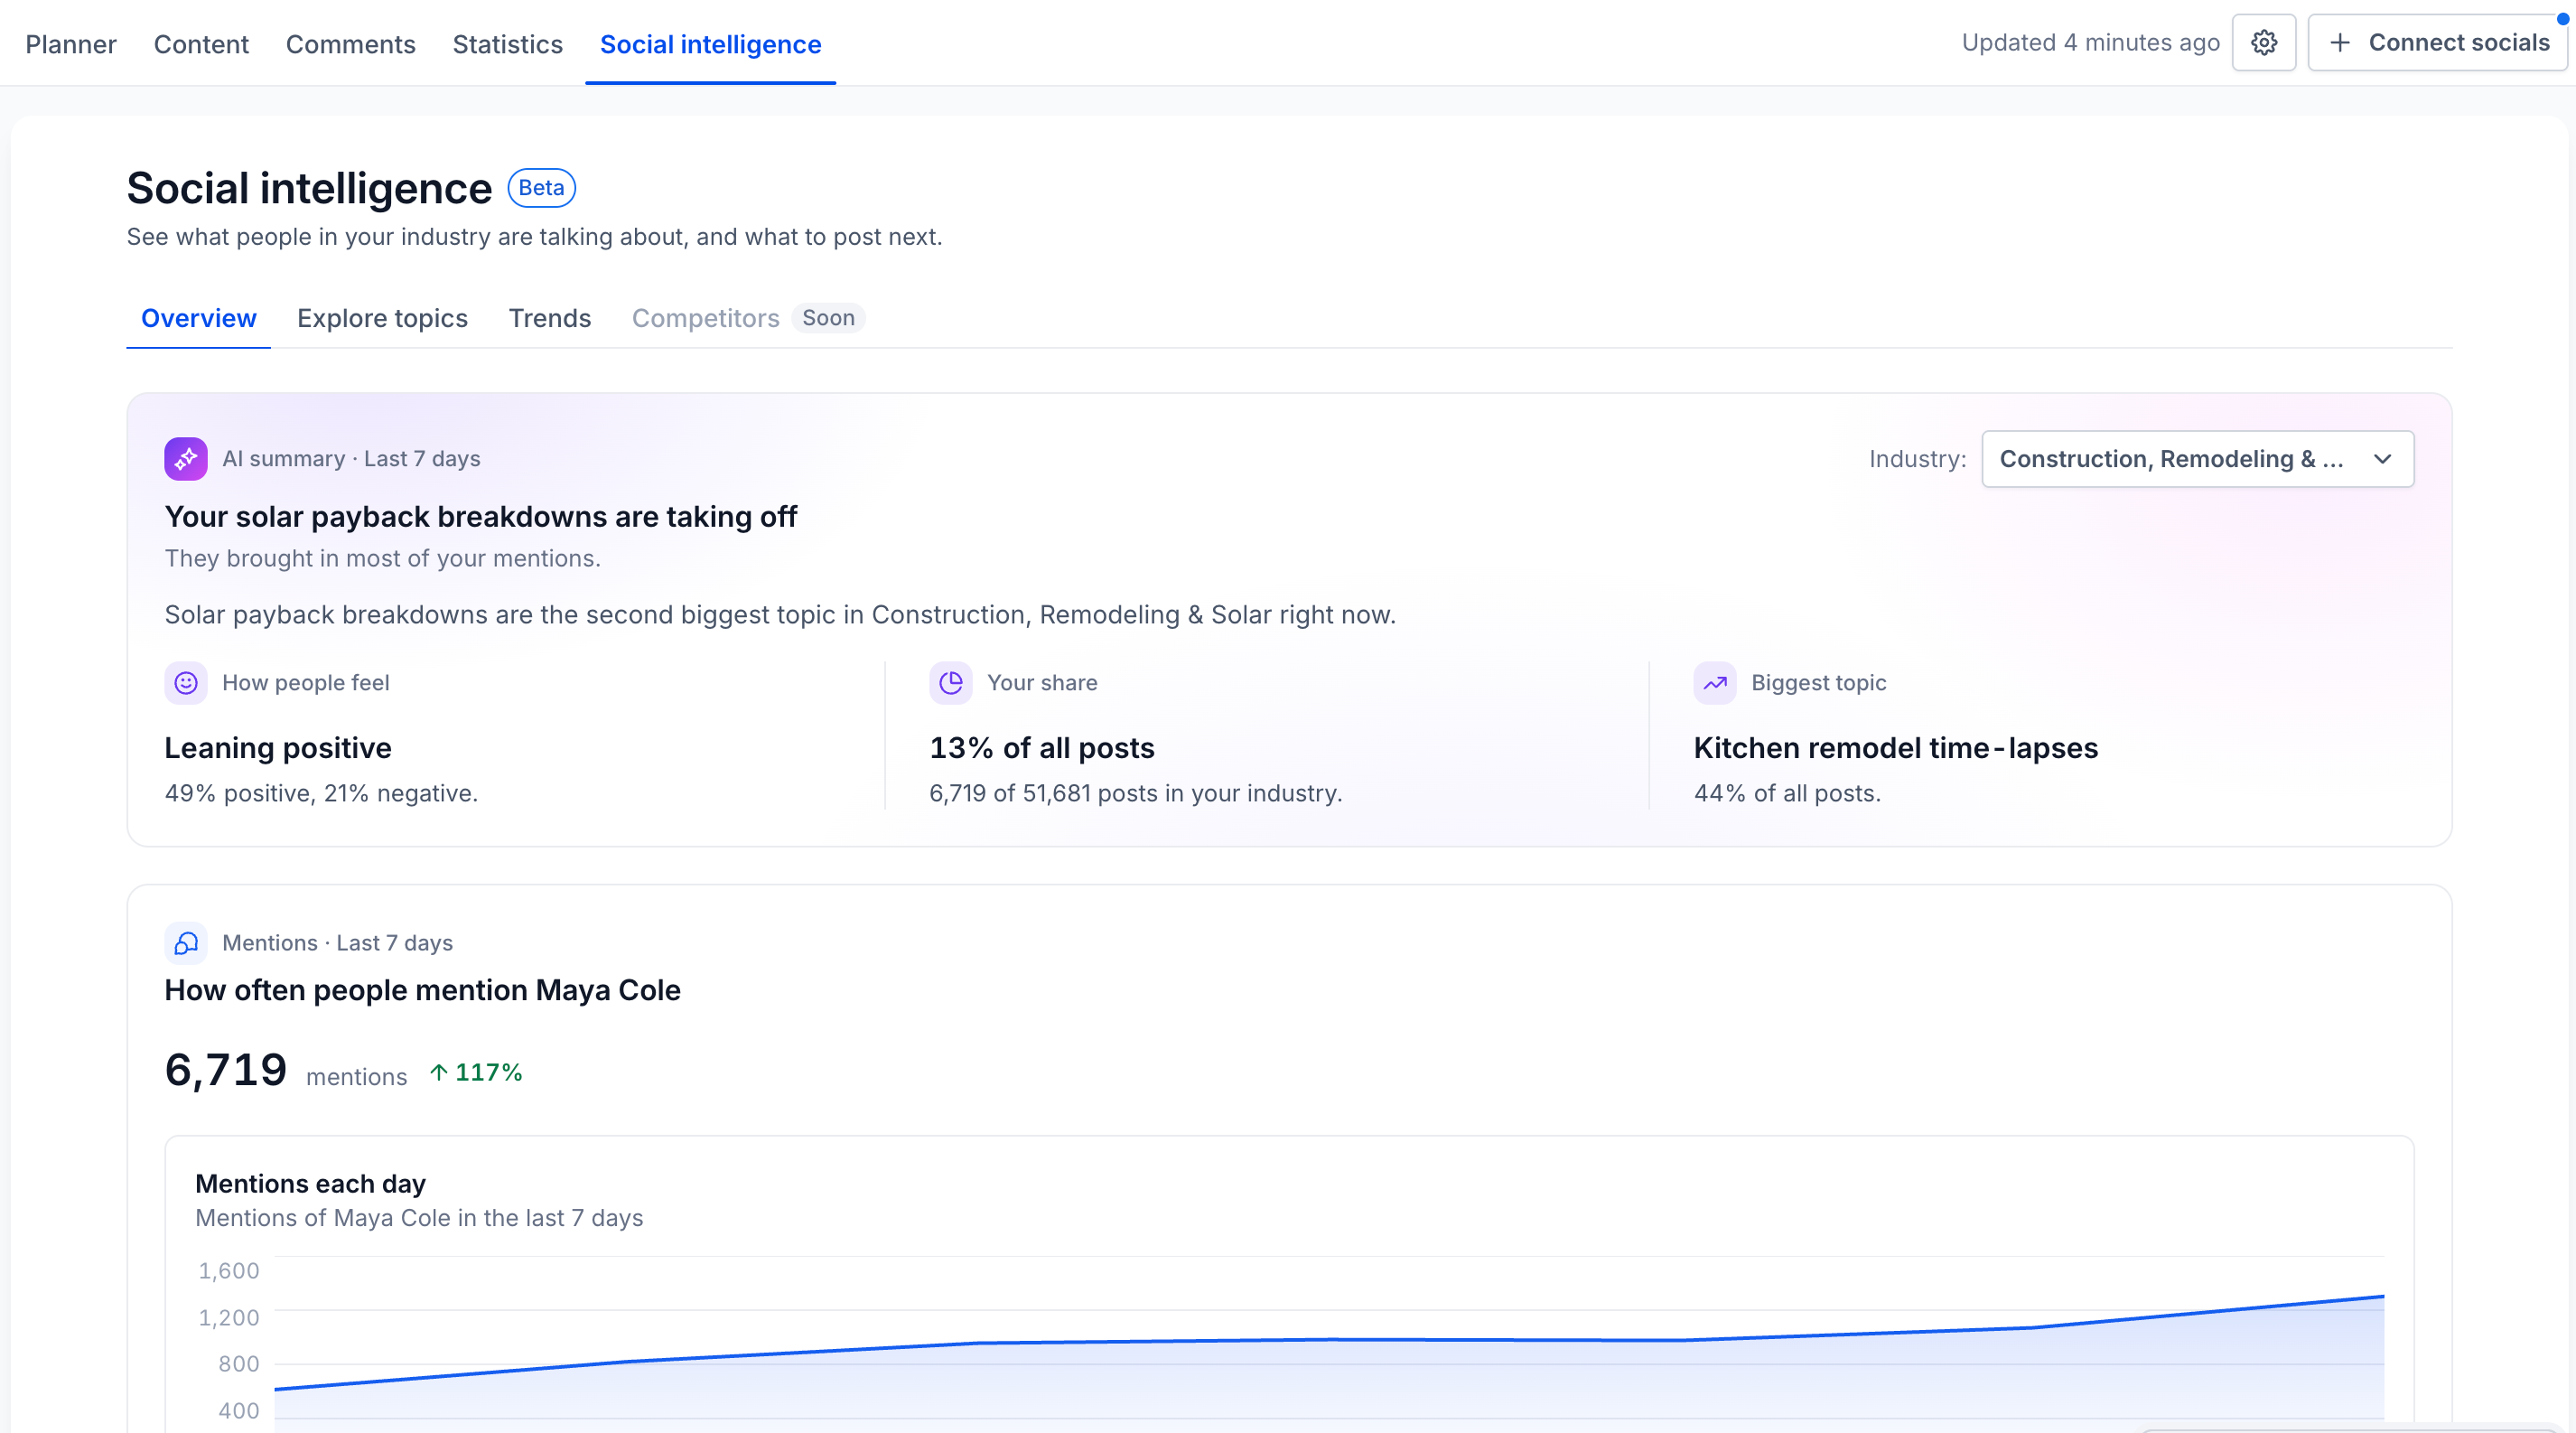Open the Trends sub-tab
The image size is (2576, 1433).
tap(549, 318)
